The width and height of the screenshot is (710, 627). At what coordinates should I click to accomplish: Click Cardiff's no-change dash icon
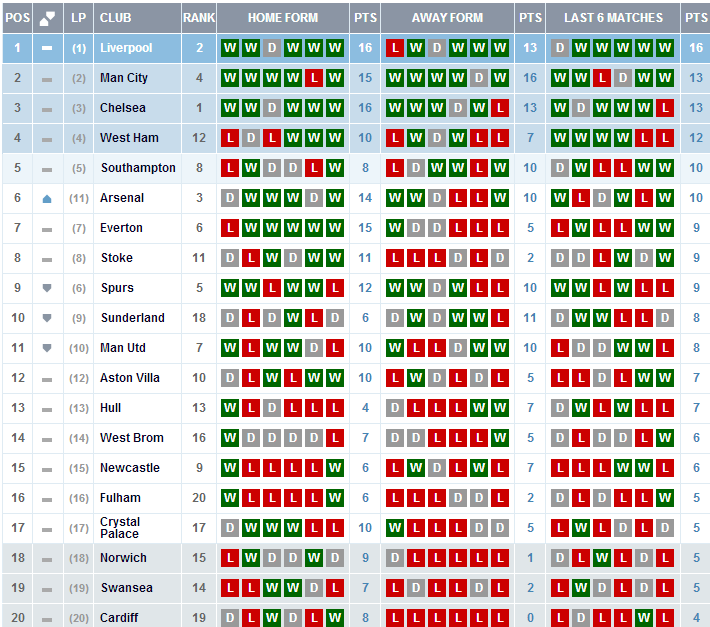[x=47, y=620]
